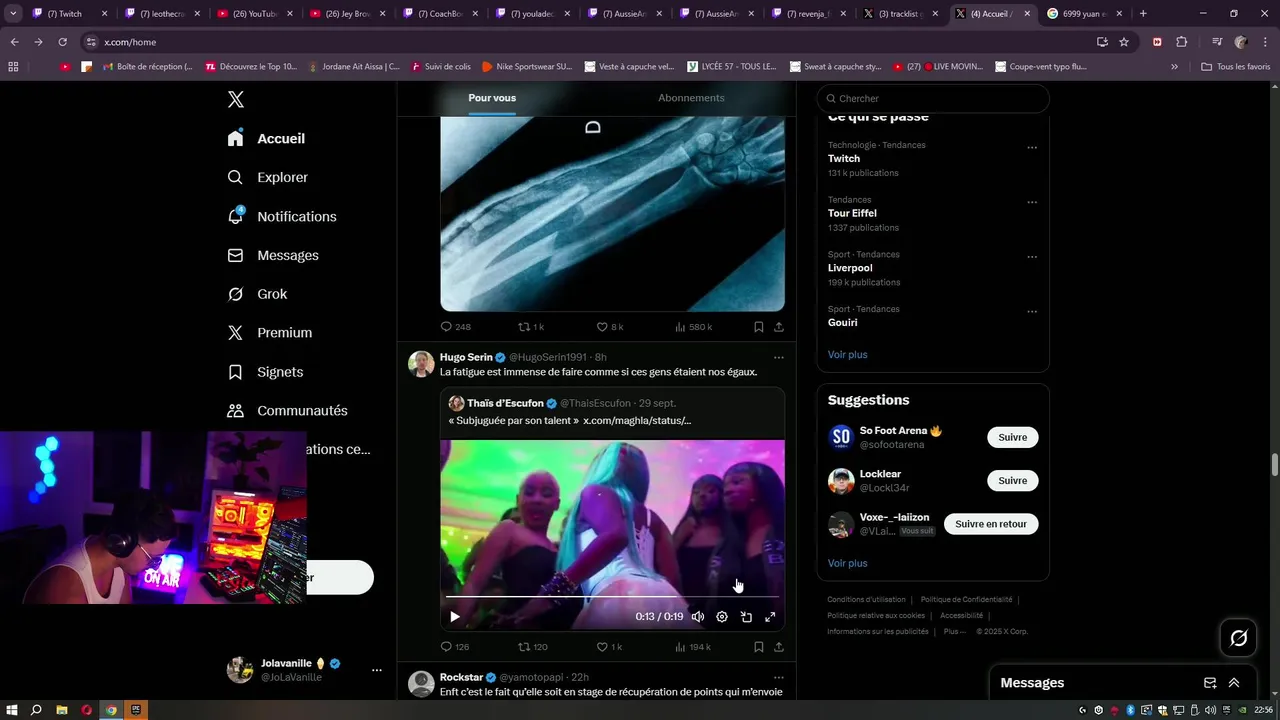
Task: Open Messages from the left sidebar
Action: click(273, 255)
